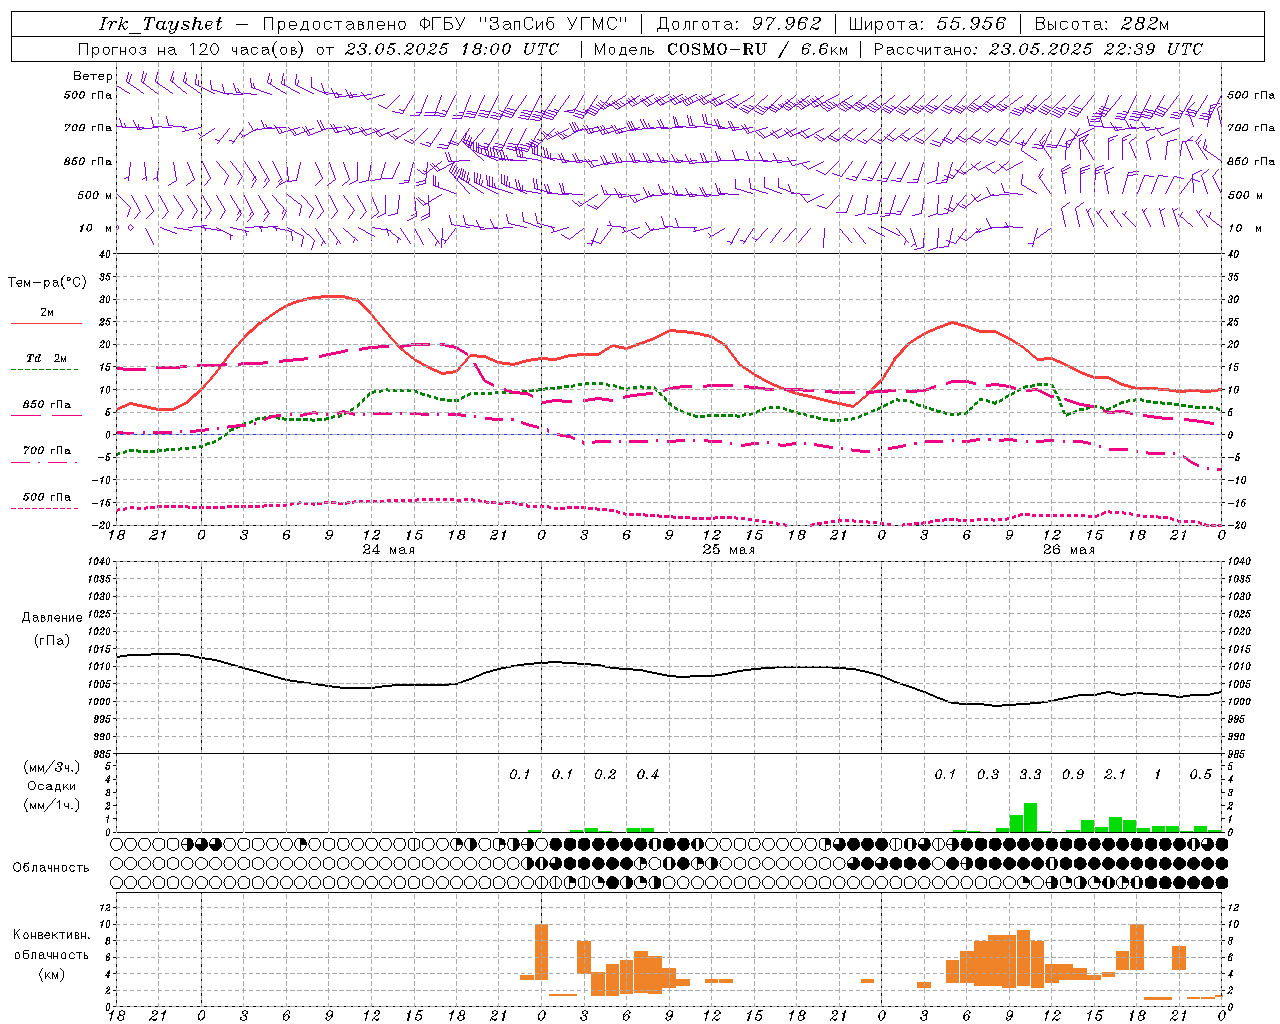Click the 3-hour precipitation total '0.3'
This screenshot has width=1280, height=1024.
(x=988, y=775)
